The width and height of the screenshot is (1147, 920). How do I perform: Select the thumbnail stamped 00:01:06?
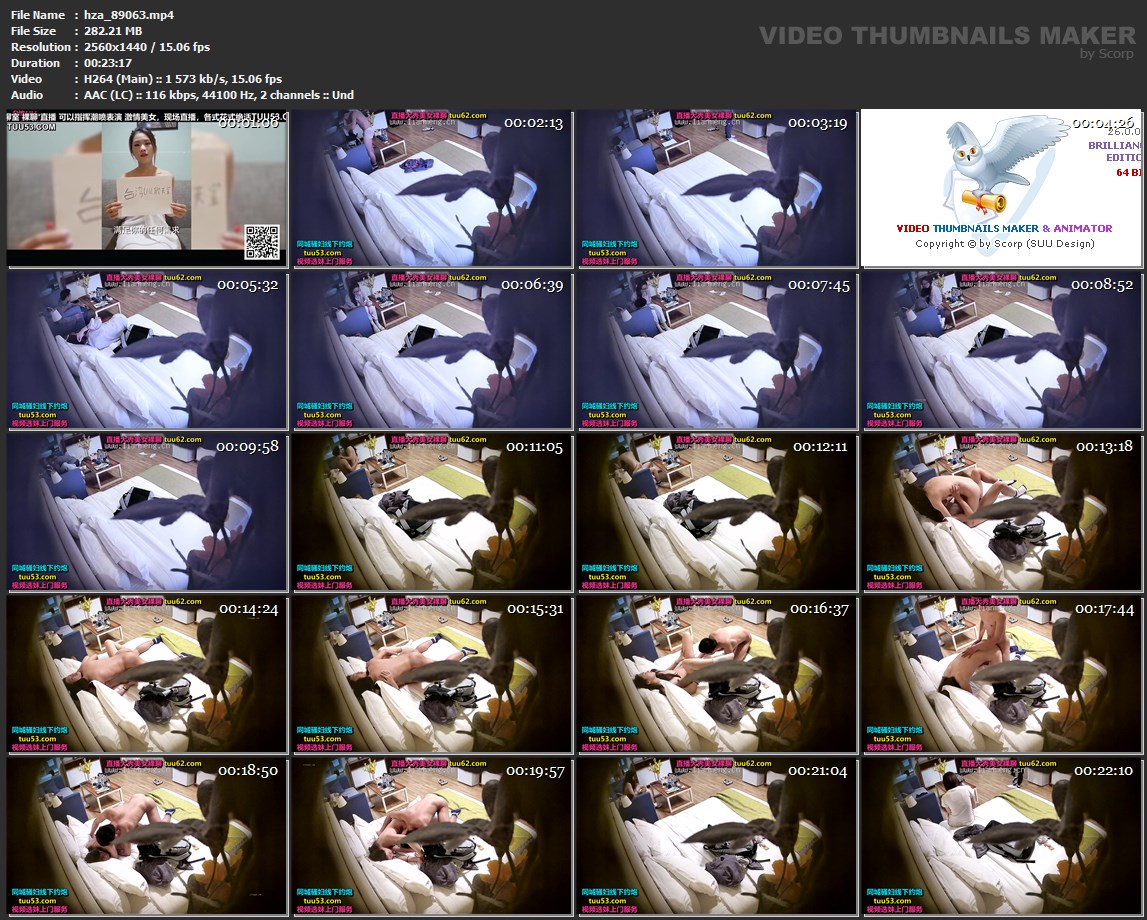[147, 188]
